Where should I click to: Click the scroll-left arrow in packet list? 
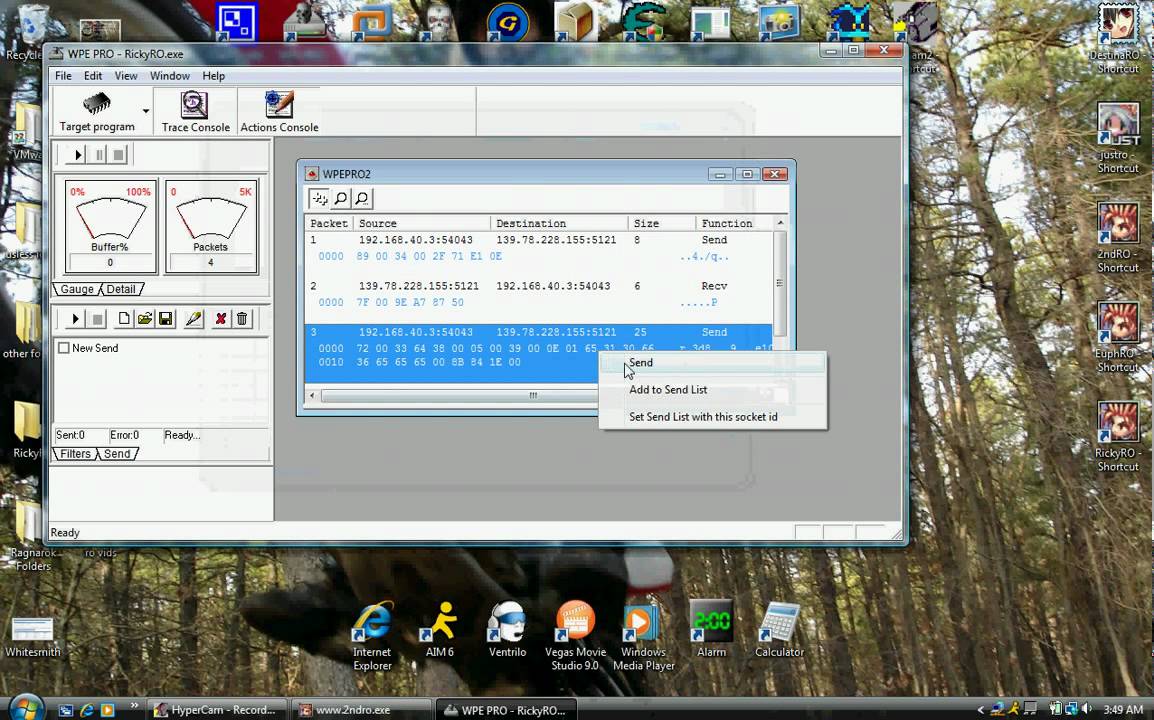pyautogui.click(x=312, y=395)
